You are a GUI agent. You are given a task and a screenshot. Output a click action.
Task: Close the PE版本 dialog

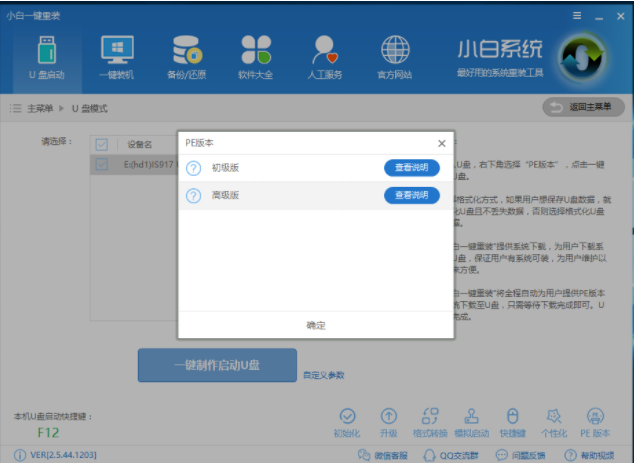point(441,144)
